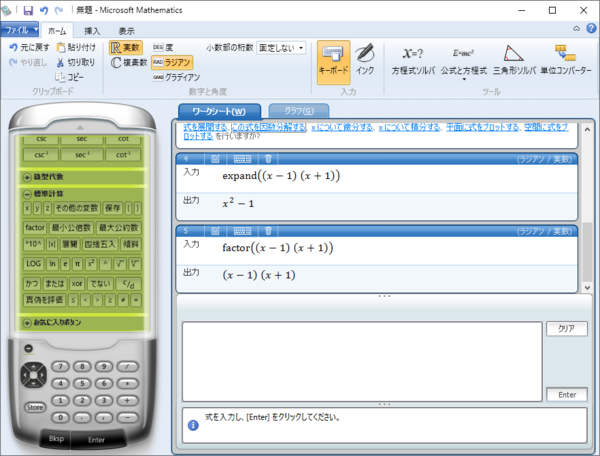Delete entry 4 with trash icon
The image size is (600, 456).
pyautogui.click(x=268, y=159)
